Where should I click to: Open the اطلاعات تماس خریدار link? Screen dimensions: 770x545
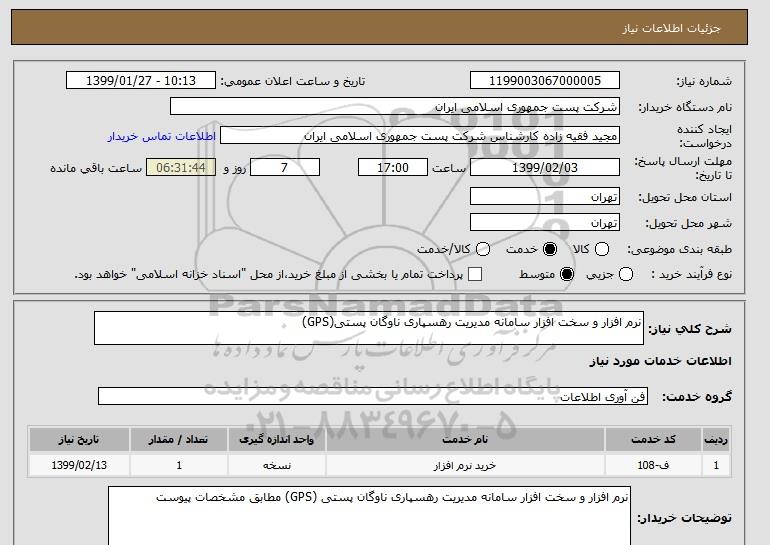pyautogui.click(x=162, y=136)
